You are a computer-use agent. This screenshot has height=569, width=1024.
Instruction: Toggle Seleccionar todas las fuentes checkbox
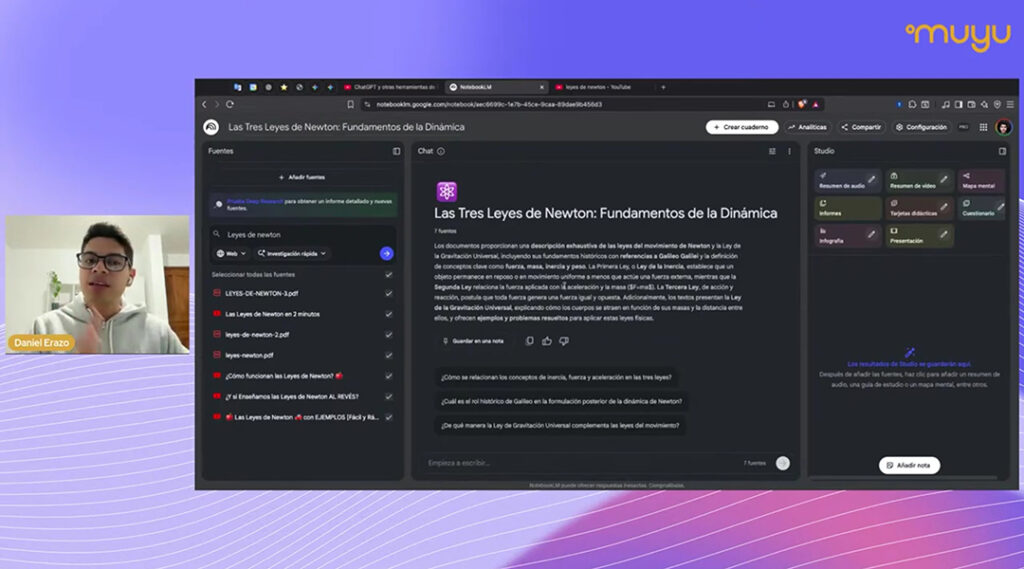point(389,274)
